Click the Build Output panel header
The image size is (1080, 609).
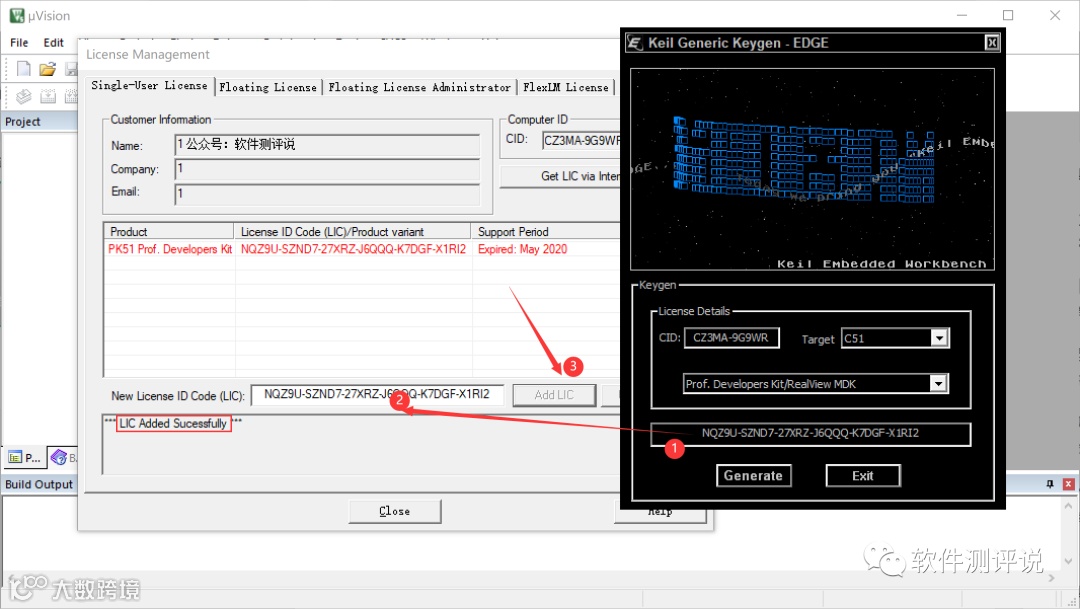coord(39,484)
